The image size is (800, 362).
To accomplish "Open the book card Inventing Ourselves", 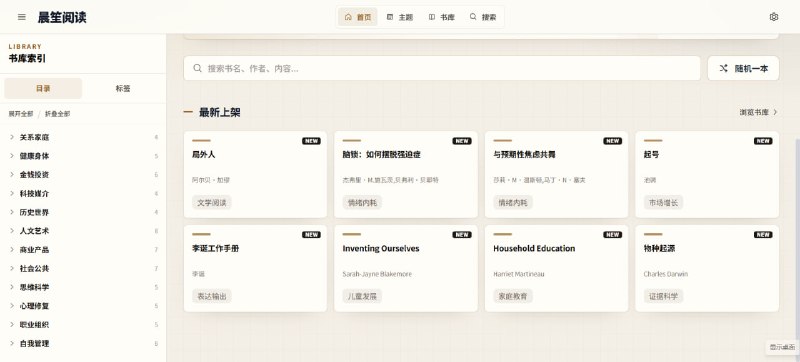I will point(406,268).
